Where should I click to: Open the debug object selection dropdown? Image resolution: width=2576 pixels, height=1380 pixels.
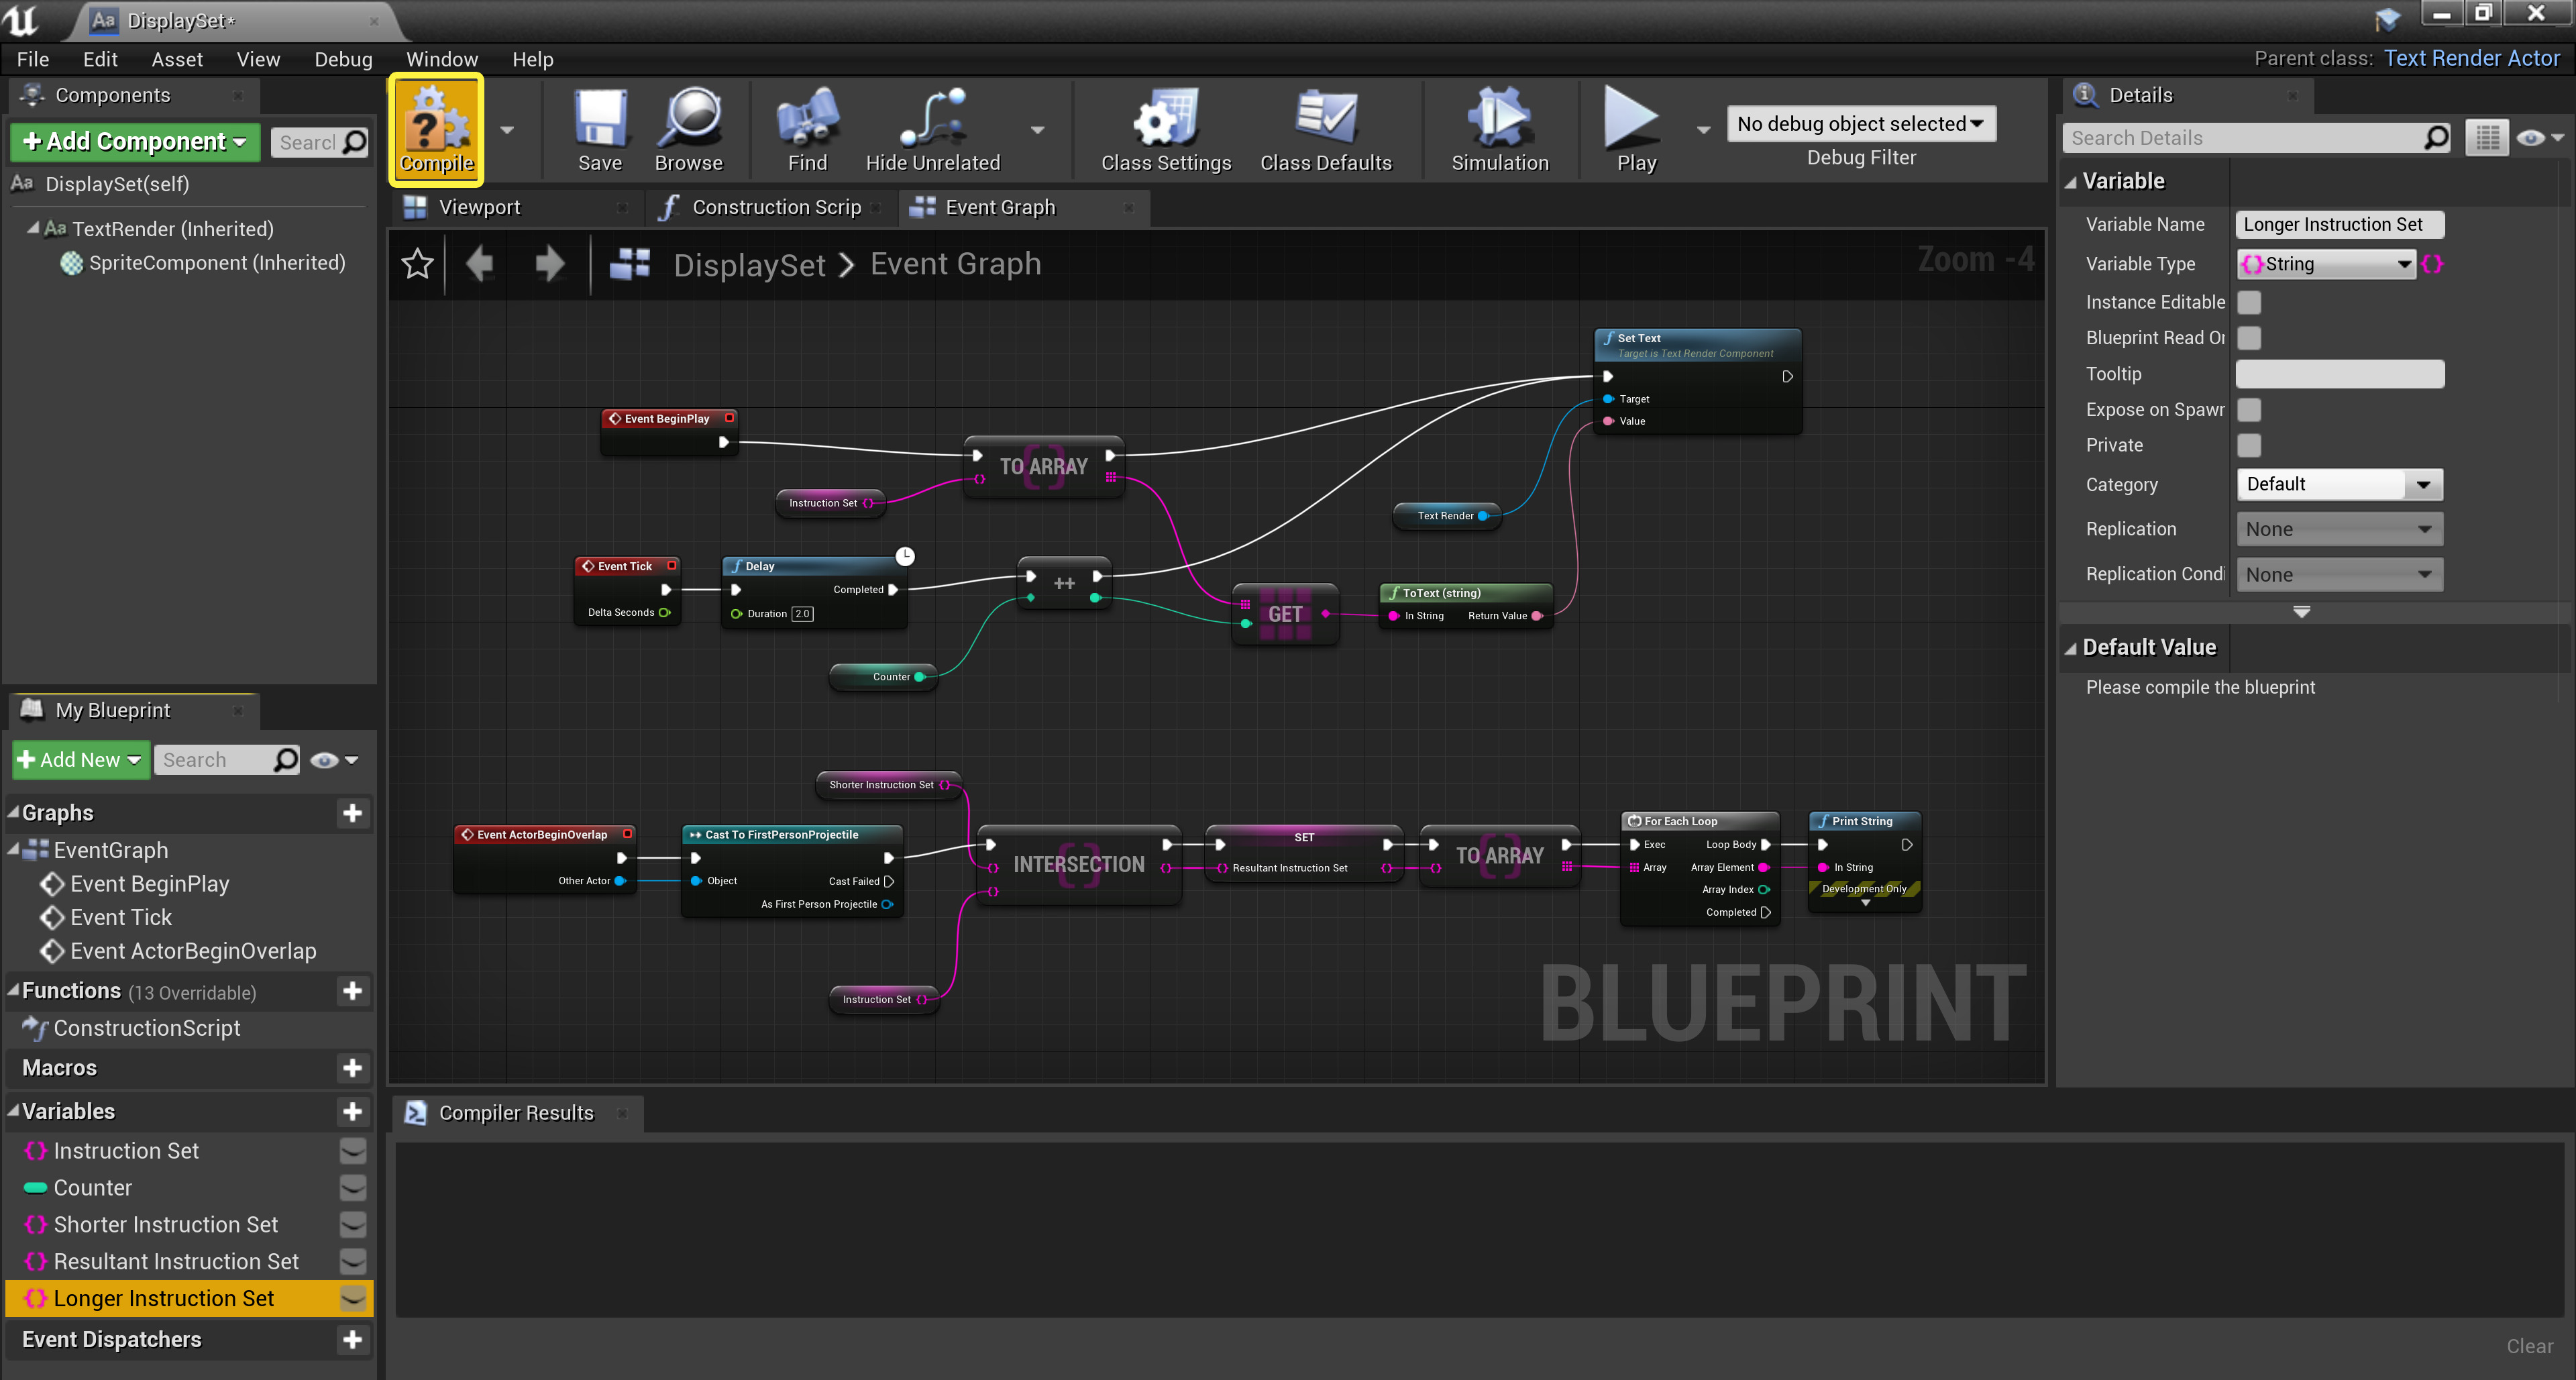coord(1860,124)
